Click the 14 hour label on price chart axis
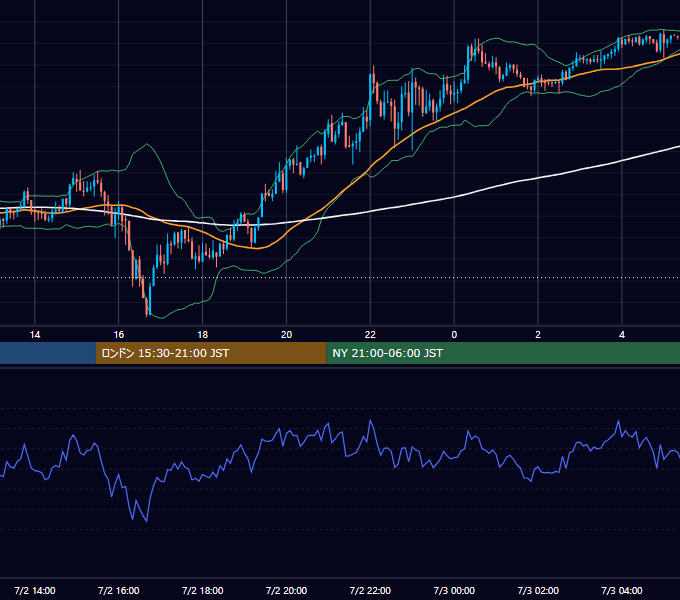This screenshot has height=600, width=680. pyautogui.click(x=35, y=335)
